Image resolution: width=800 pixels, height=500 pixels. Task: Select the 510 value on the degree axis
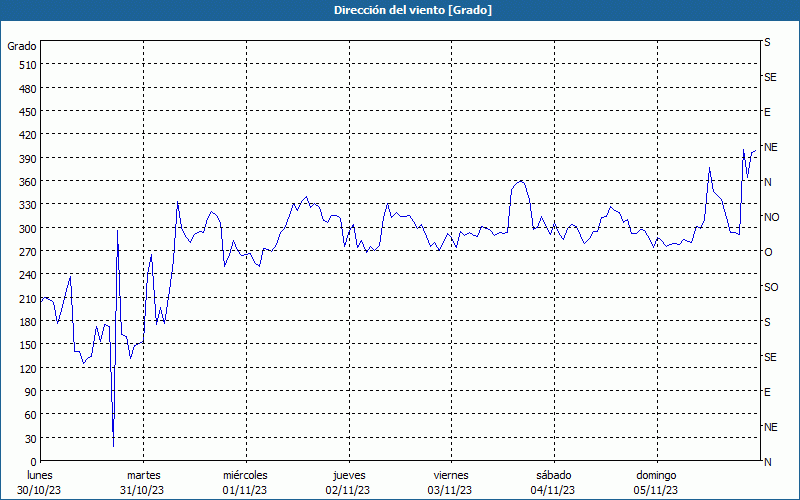click(28, 65)
